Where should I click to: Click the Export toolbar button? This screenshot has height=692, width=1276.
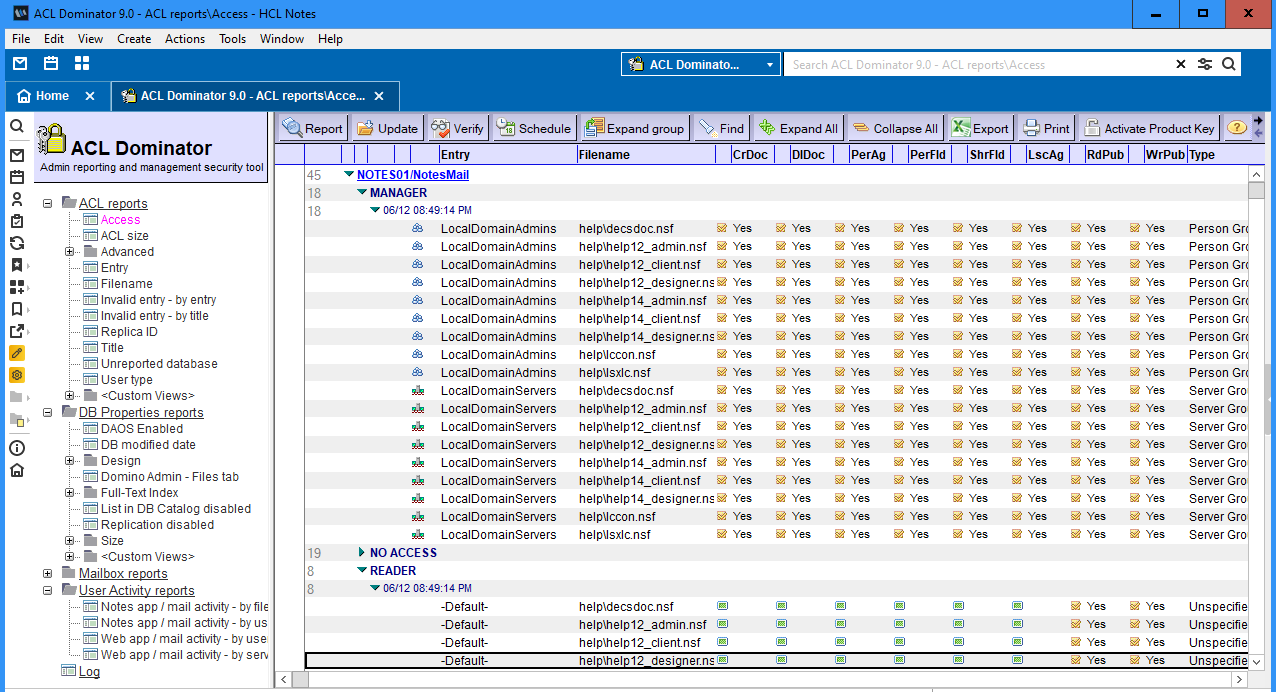pos(980,128)
